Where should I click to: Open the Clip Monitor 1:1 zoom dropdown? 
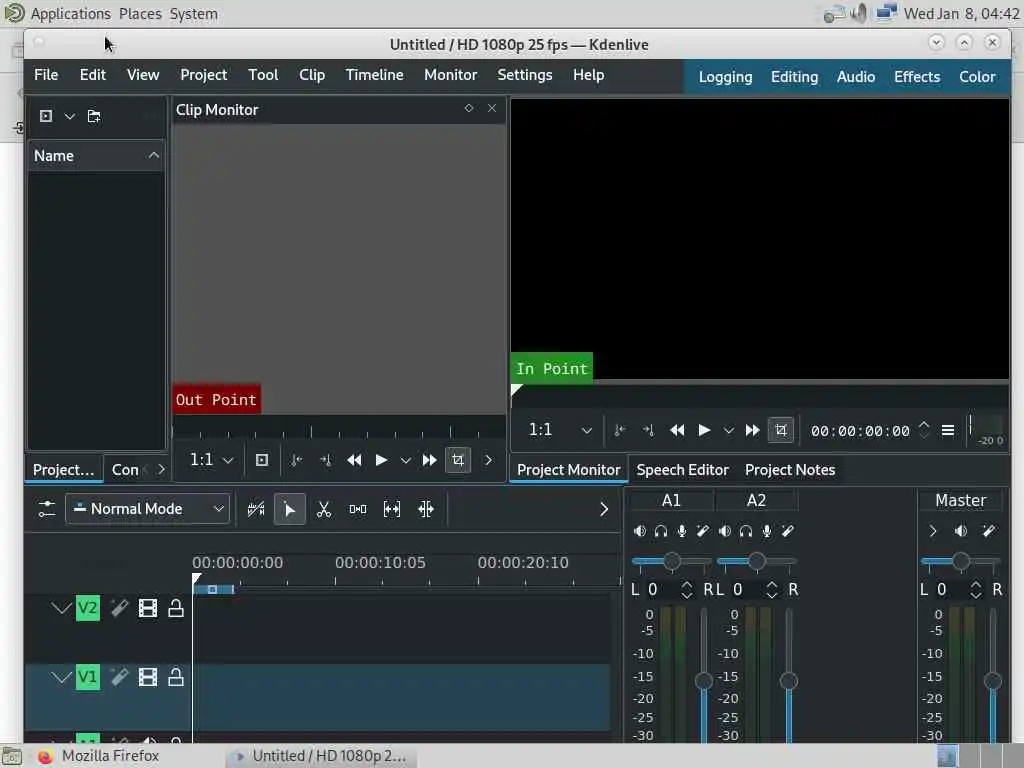[x=212, y=460]
